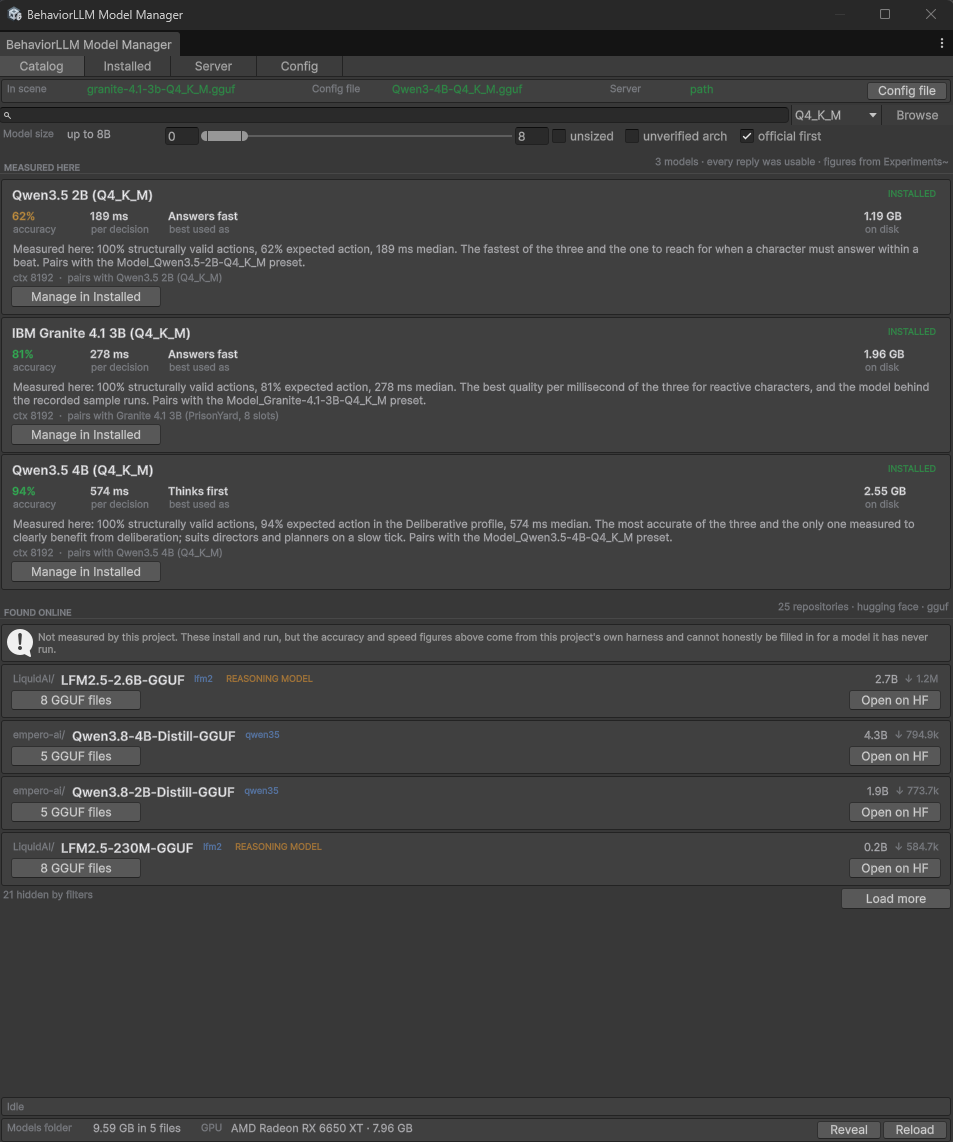Viewport: 953px width, 1142px height.
Task: Show 5 GGUF files for Qwen3.8-4B-Distill-GGUF
Action: pos(76,756)
